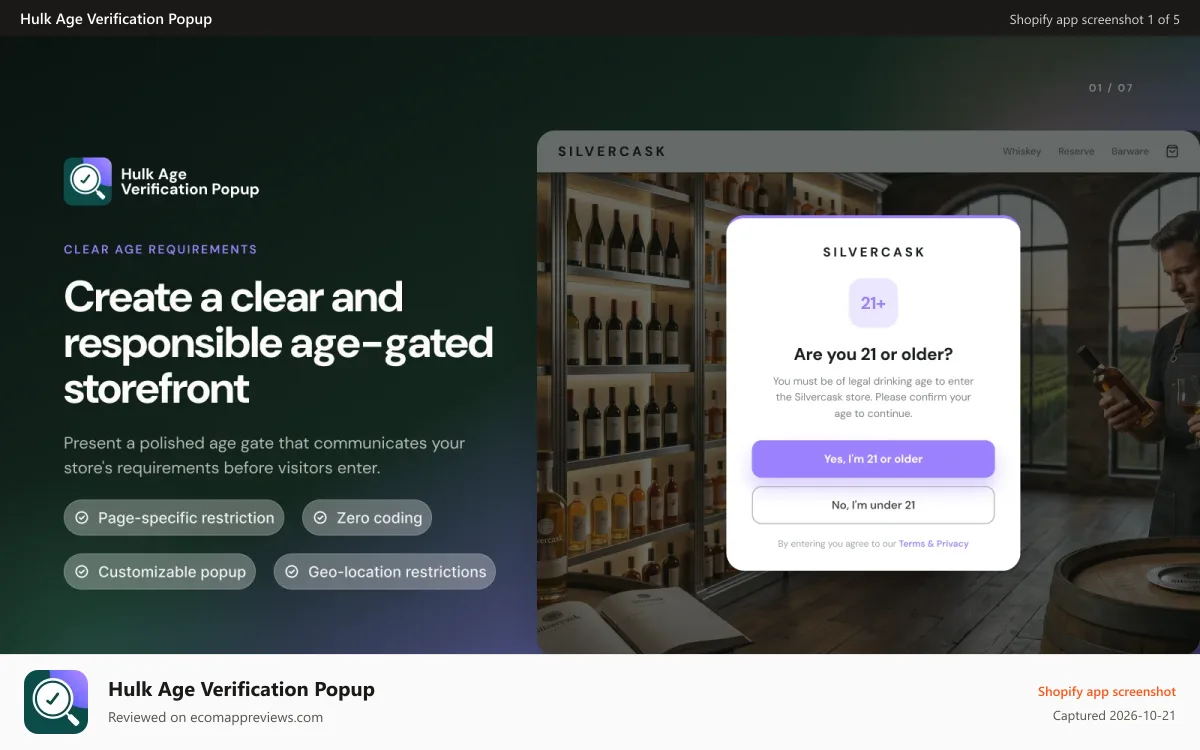Click the SILVERCASK store logo in header
Viewport: 1200px width, 750px height.
click(611, 151)
